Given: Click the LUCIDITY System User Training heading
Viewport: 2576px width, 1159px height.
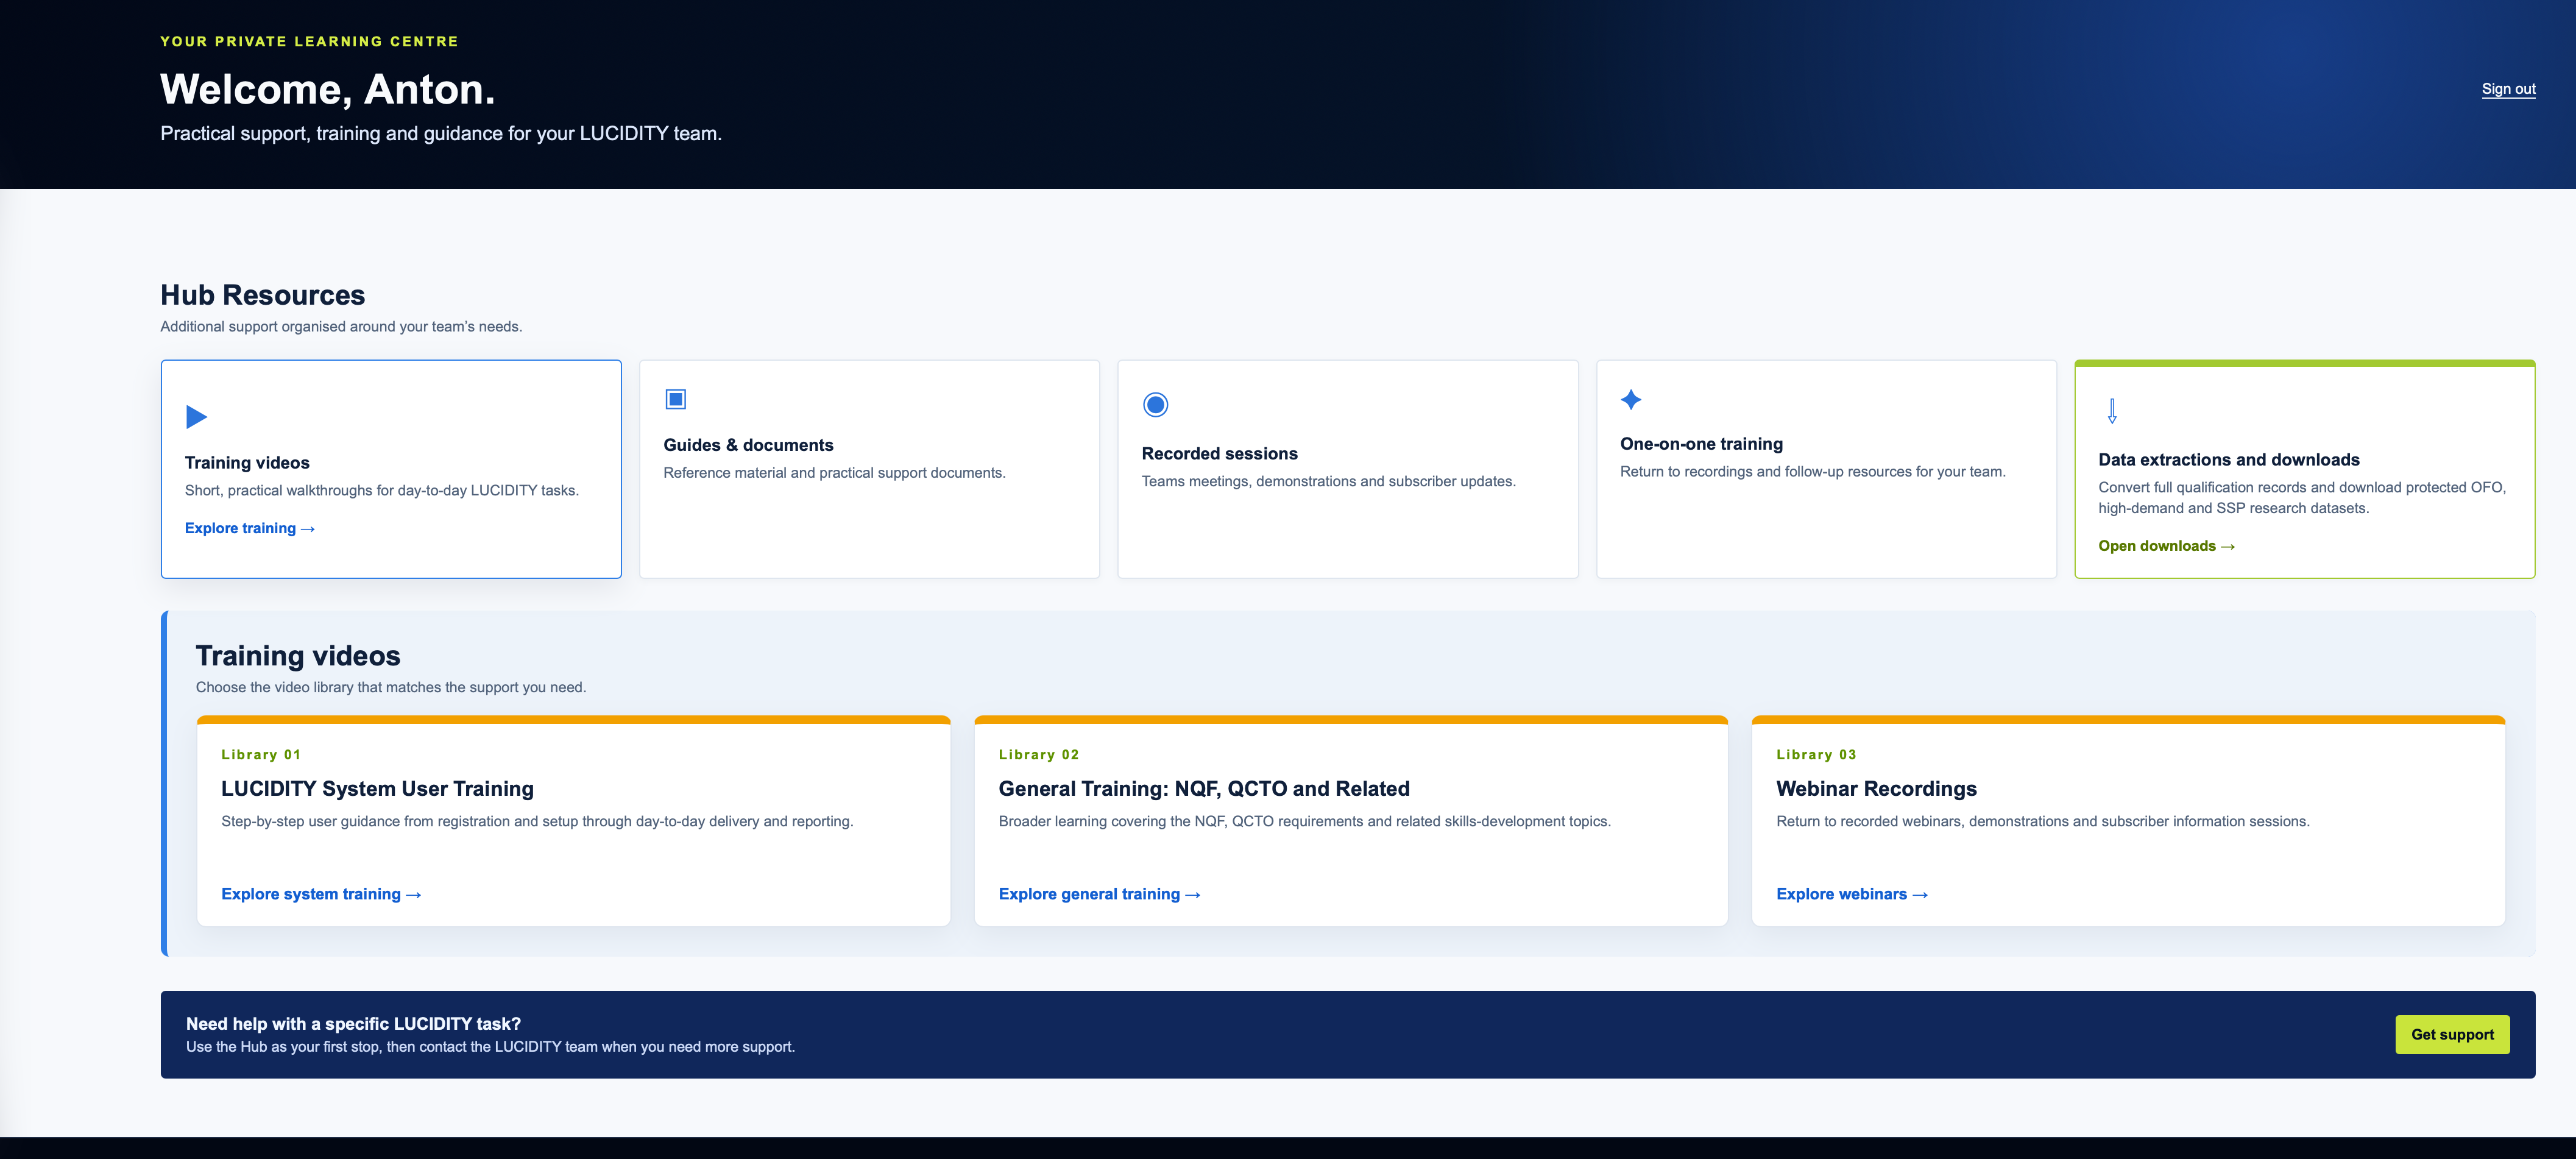Looking at the screenshot, I should [377, 789].
